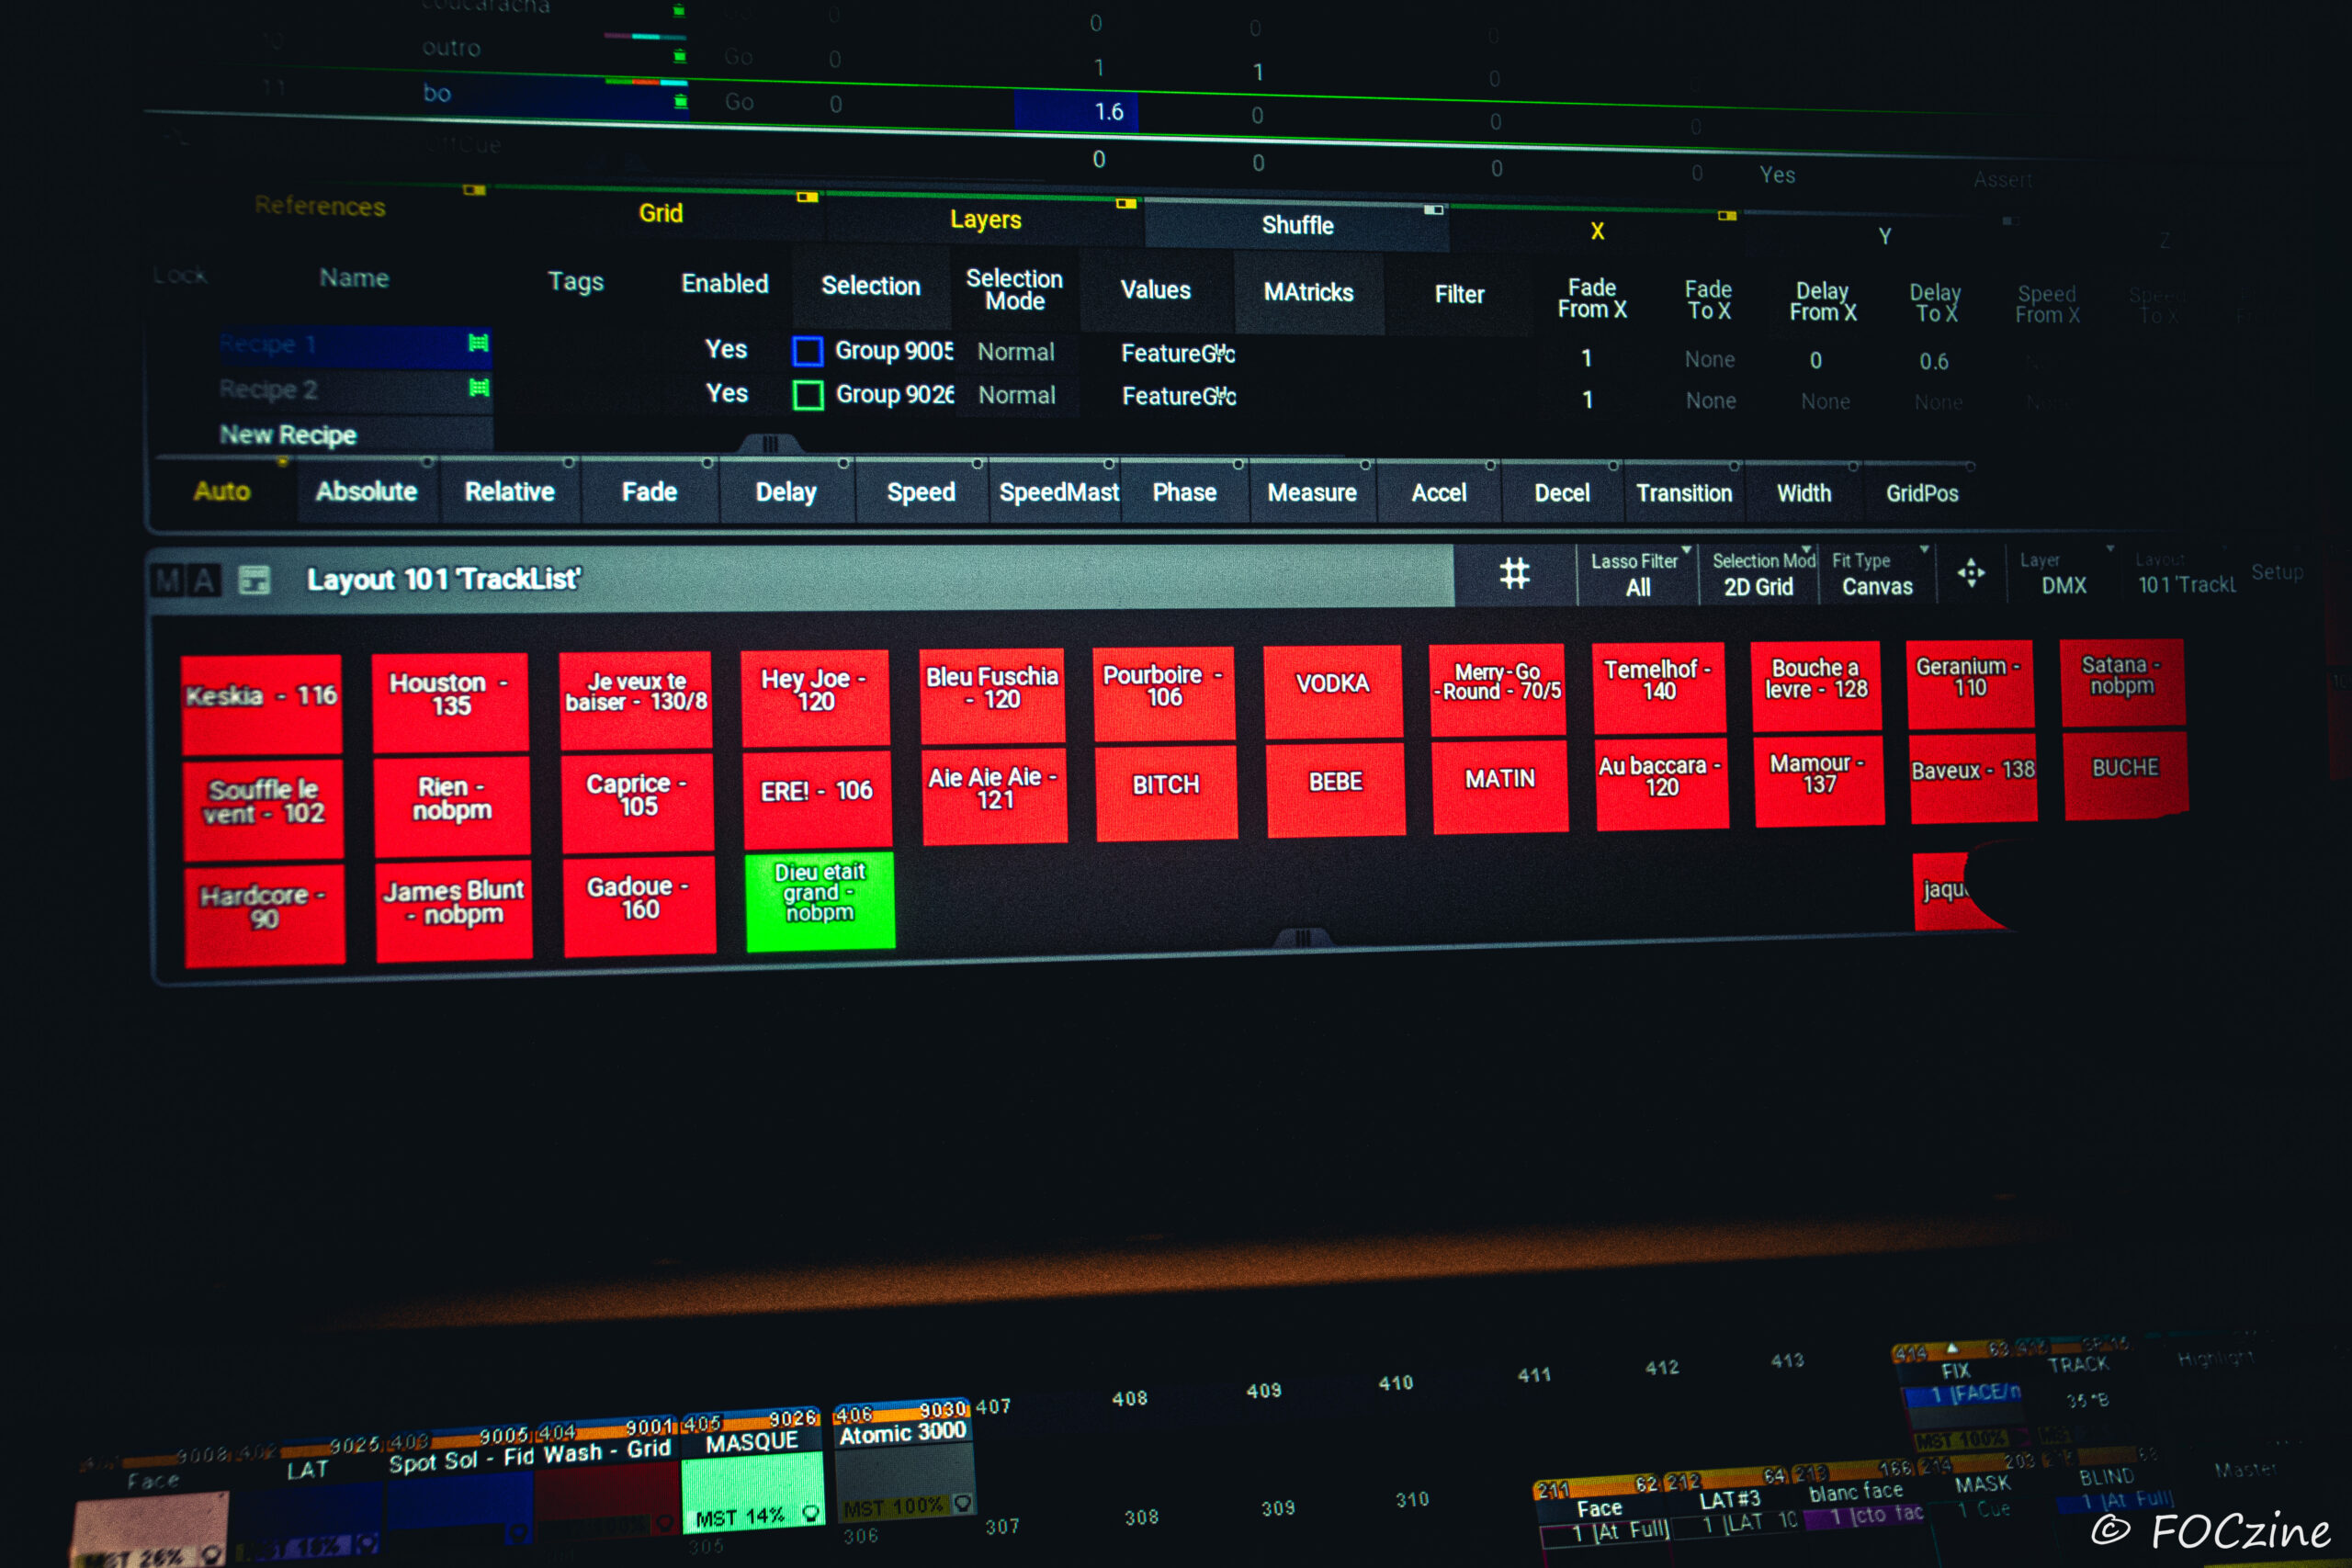Select the green 'Dieu etait grand' layout tile
The height and width of the screenshot is (1568, 2352).
[819, 899]
